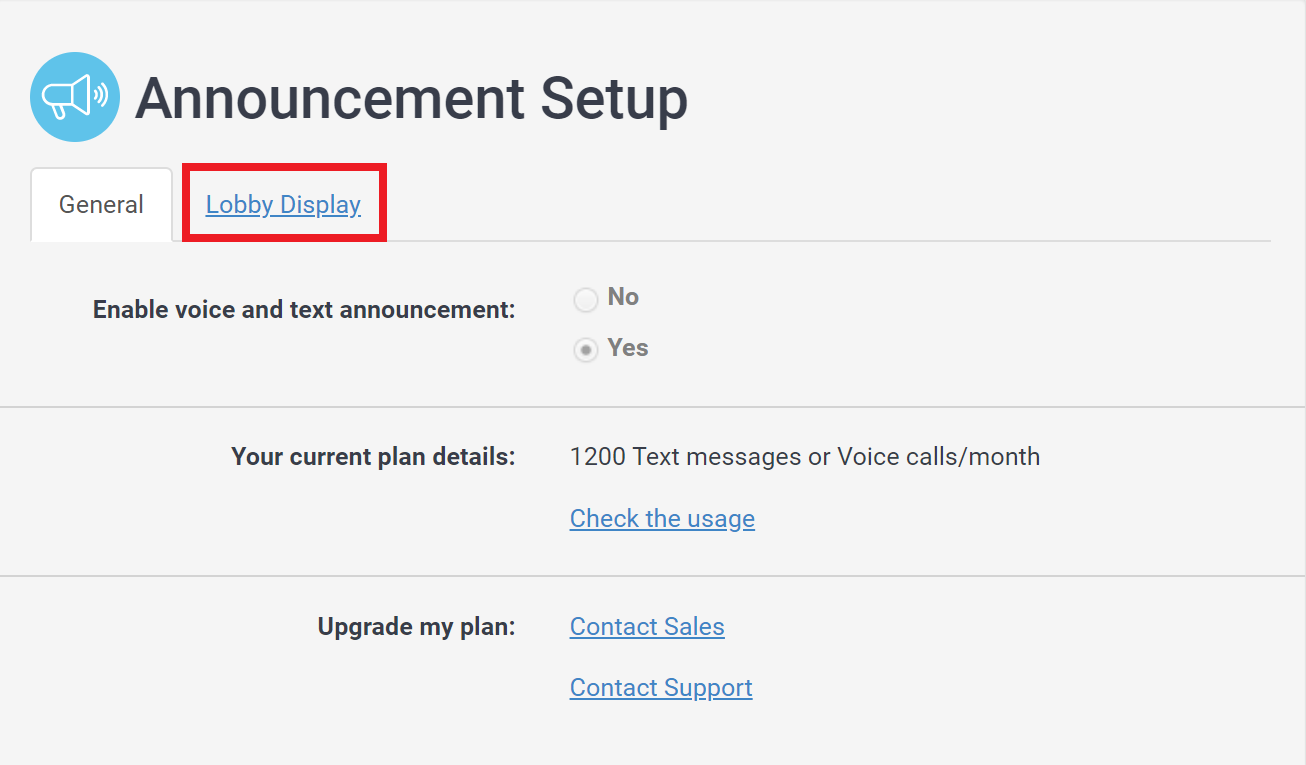This screenshot has height=765, width=1306.
Task: Select the General tab
Action: click(x=101, y=205)
